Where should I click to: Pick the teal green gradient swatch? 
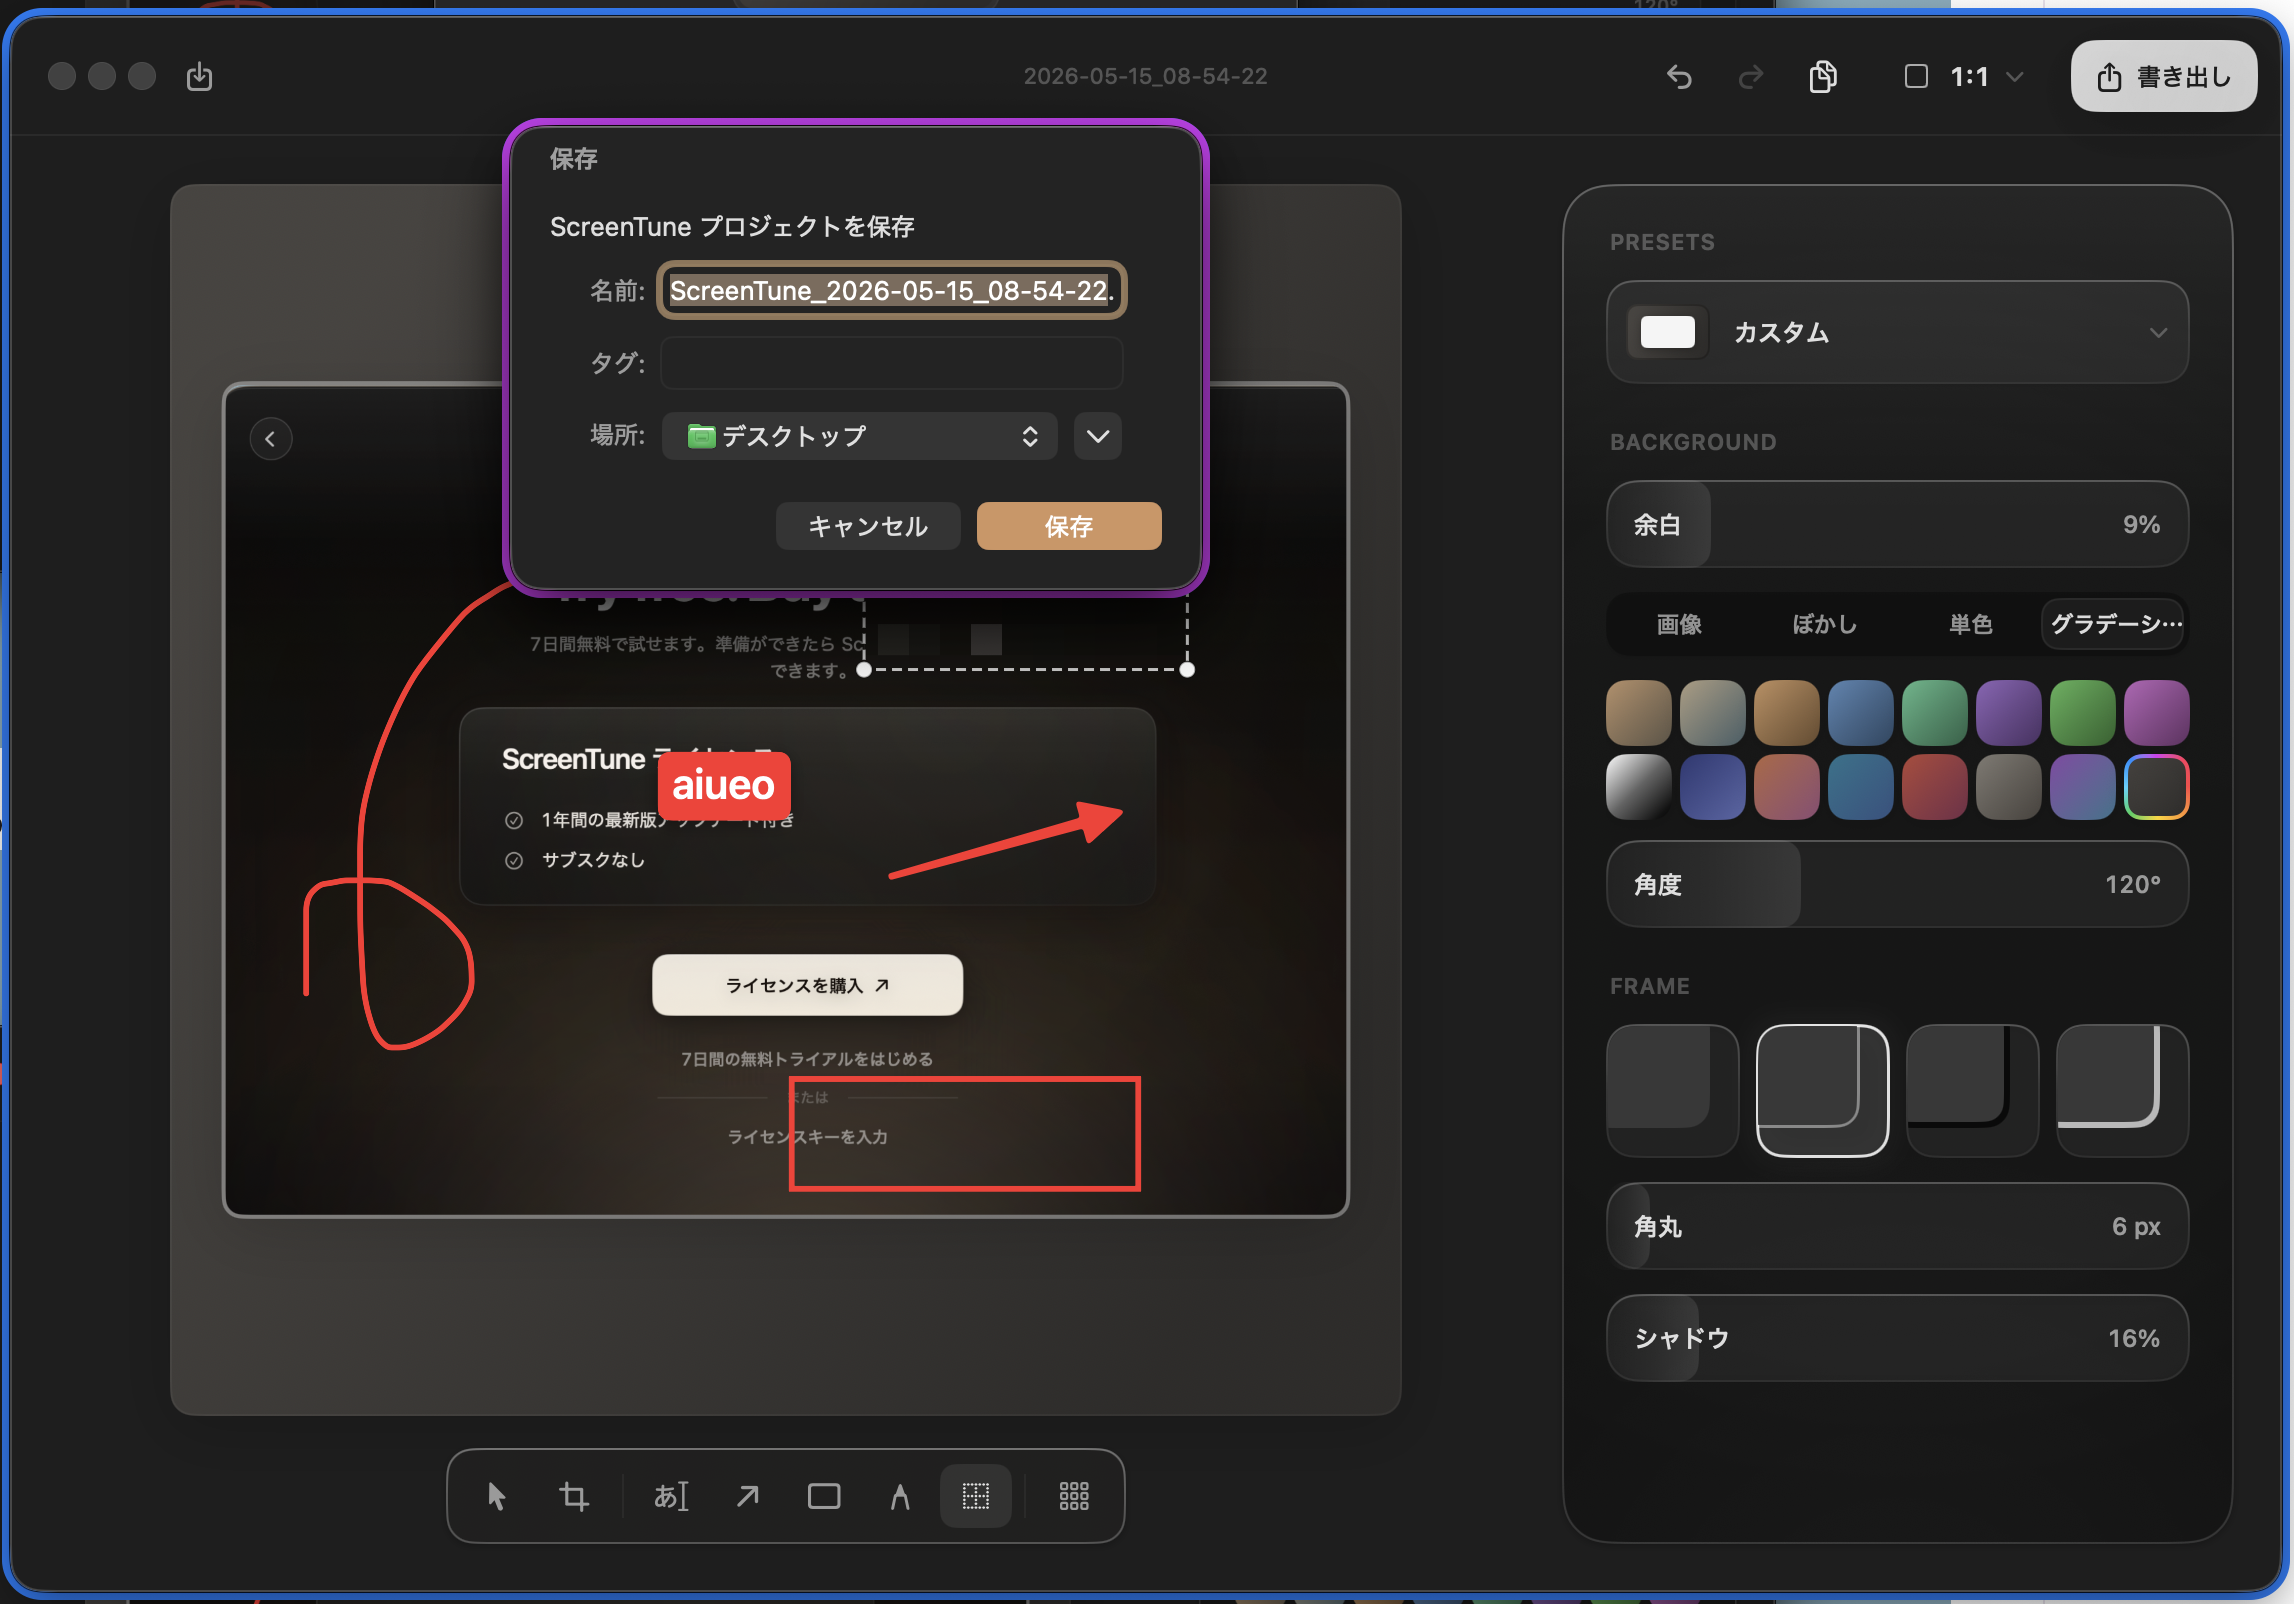(x=1935, y=713)
